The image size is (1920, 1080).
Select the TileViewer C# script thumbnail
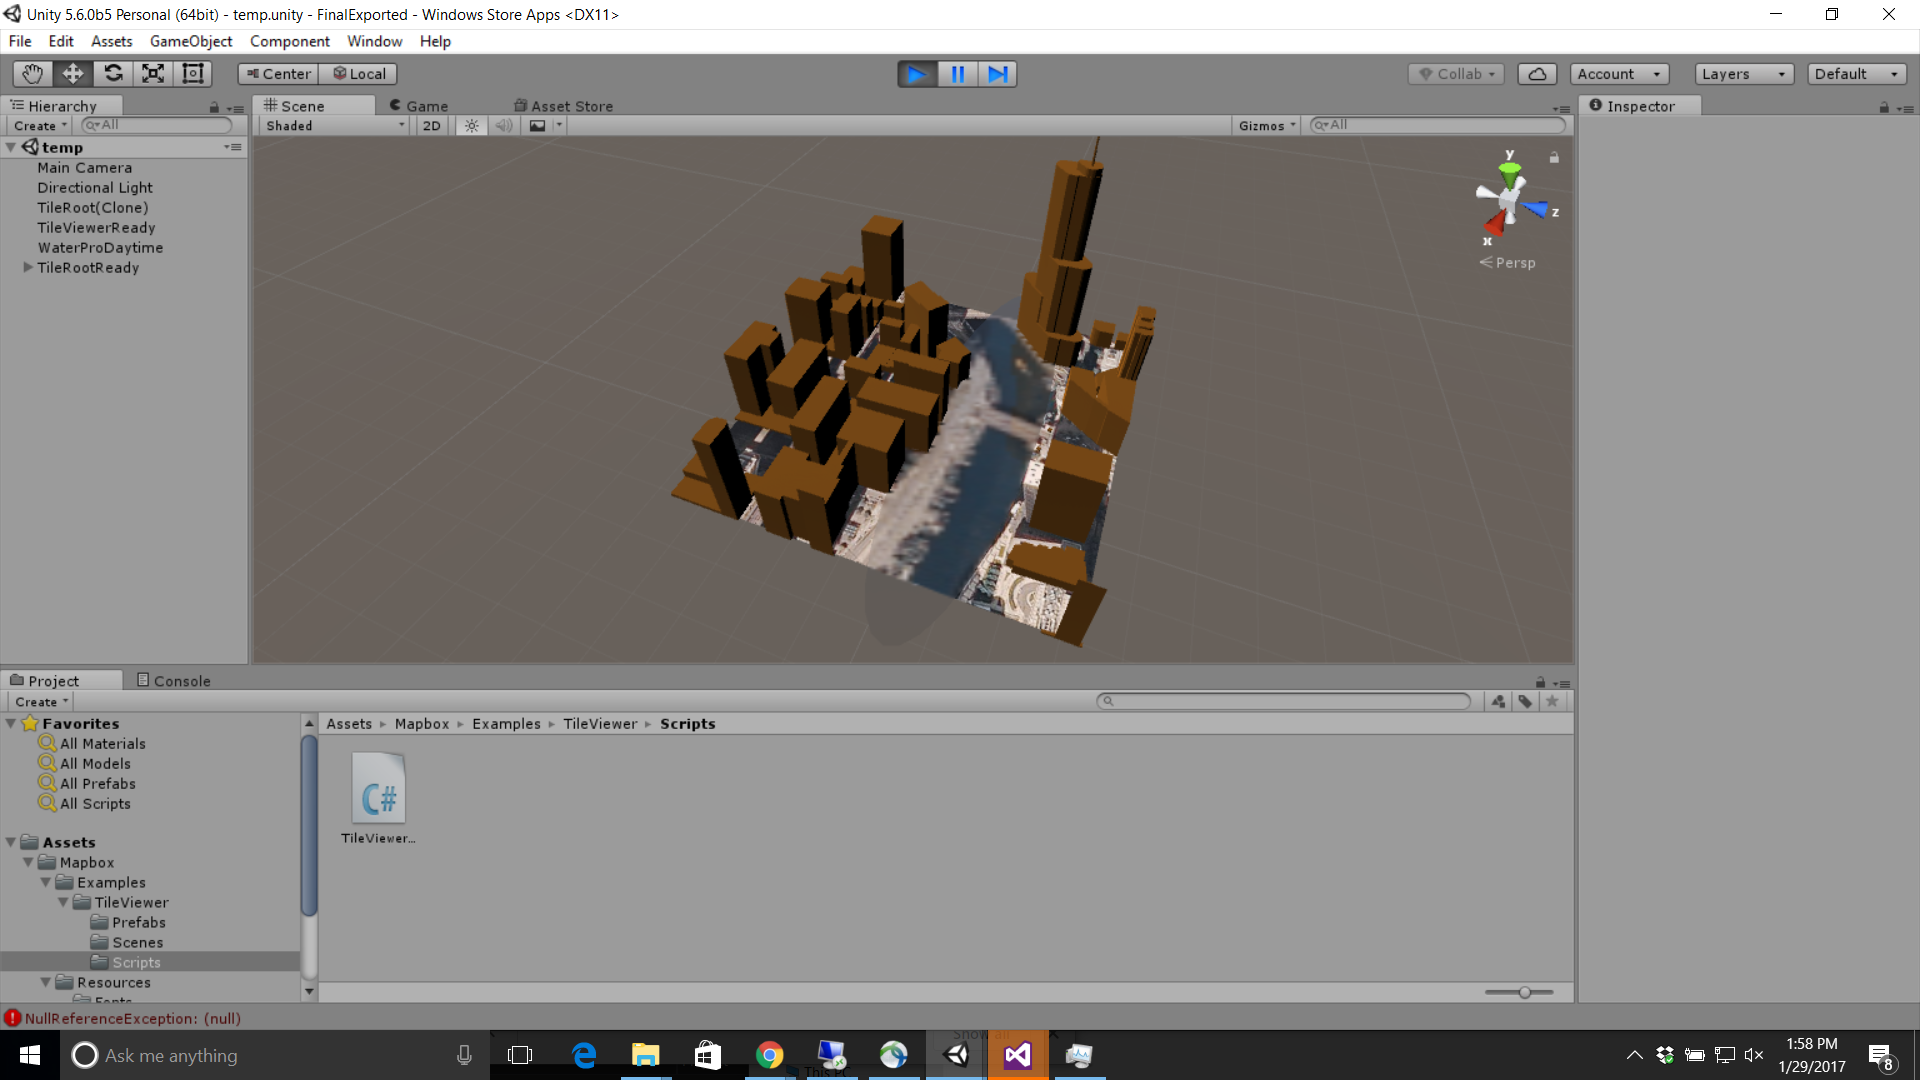click(x=378, y=790)
